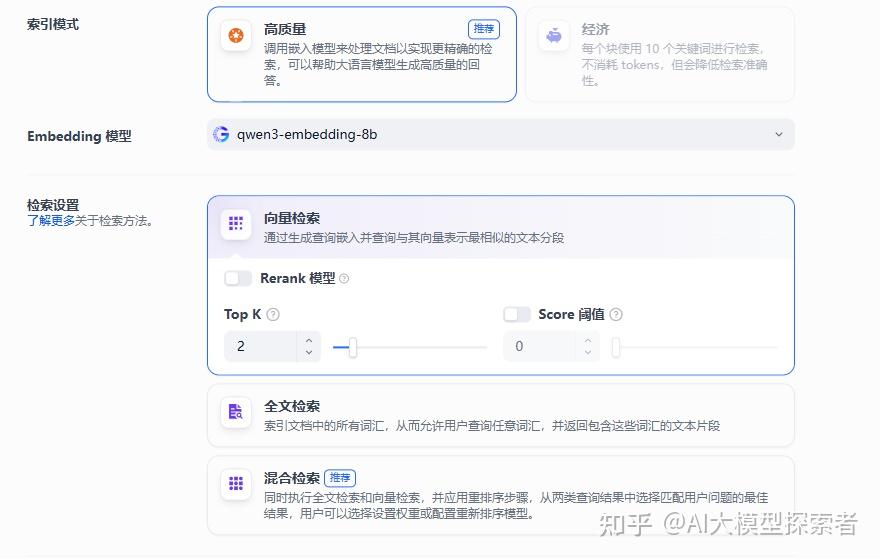Click the Rerank model help icon
880x559 pixels.
(344, 279)
